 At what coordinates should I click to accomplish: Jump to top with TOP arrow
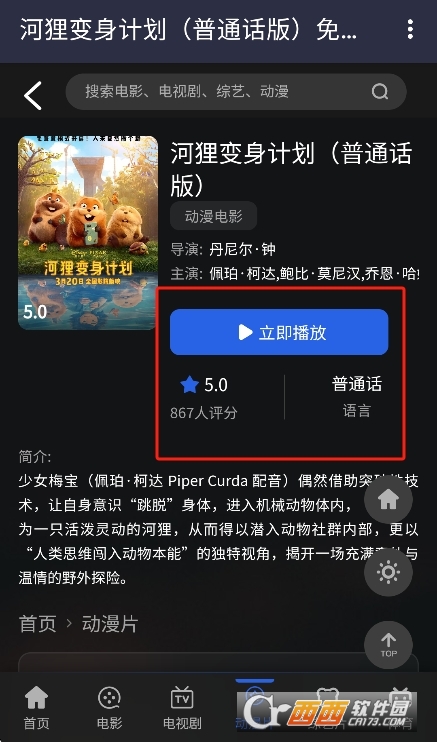tap(388, 645)
